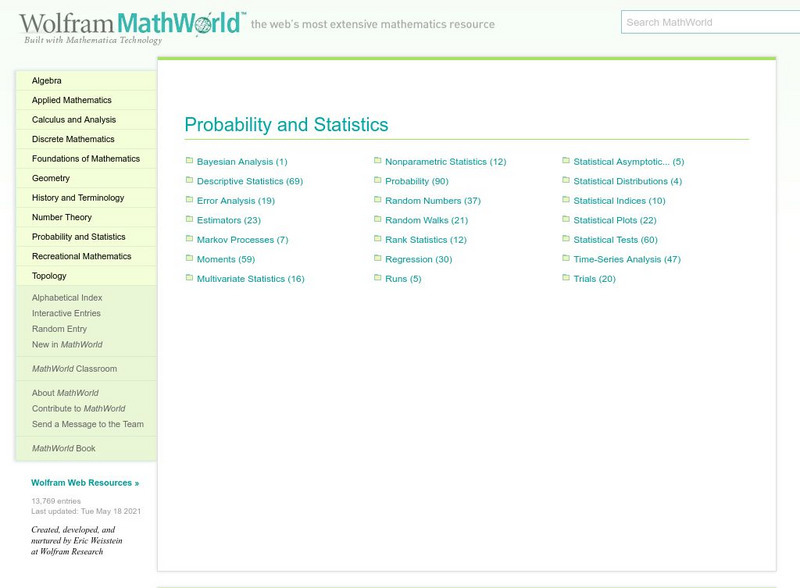The image size is (800, 588).
Task: Click the folder icon beside Statistical Asymptotic
Action: [x=566, y=161]
